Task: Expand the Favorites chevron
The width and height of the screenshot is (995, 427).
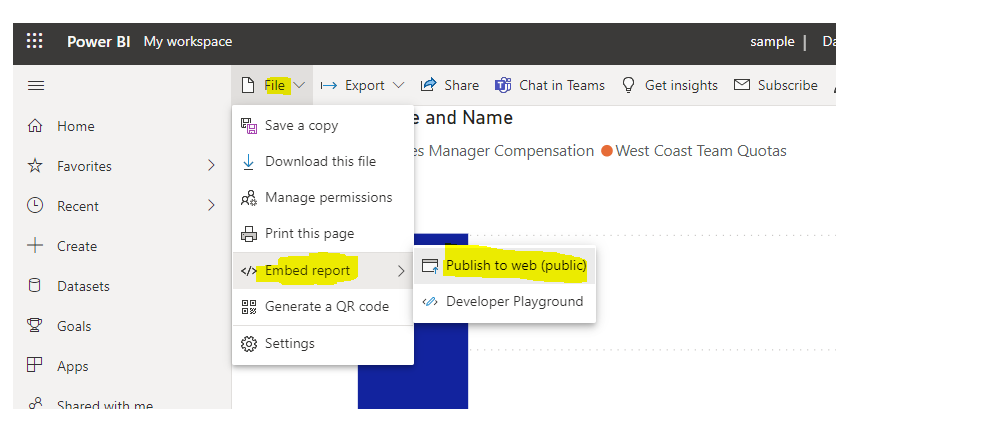Action: (x=211, y=166)
